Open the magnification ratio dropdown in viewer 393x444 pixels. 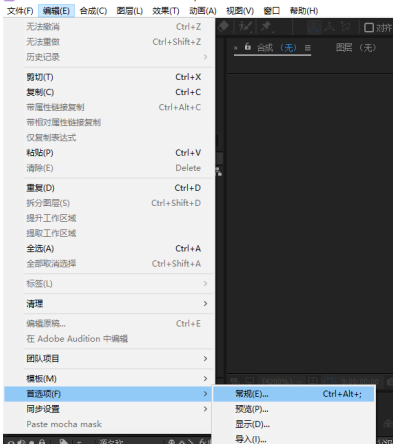click(283, 380)
